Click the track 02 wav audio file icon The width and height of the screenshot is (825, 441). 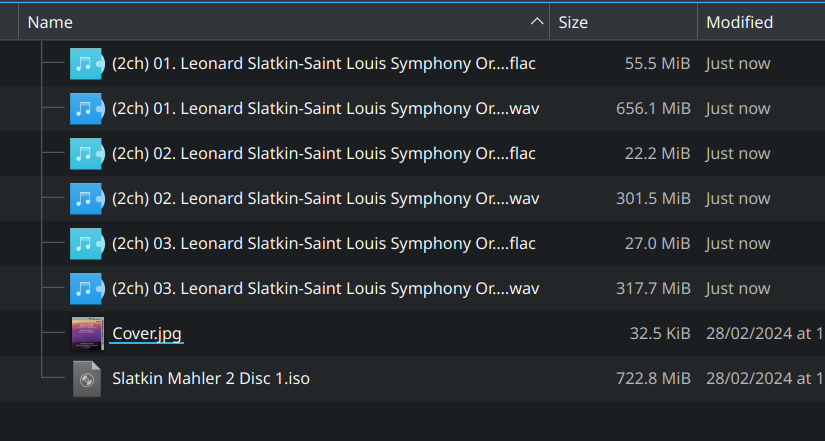point(87,198)
